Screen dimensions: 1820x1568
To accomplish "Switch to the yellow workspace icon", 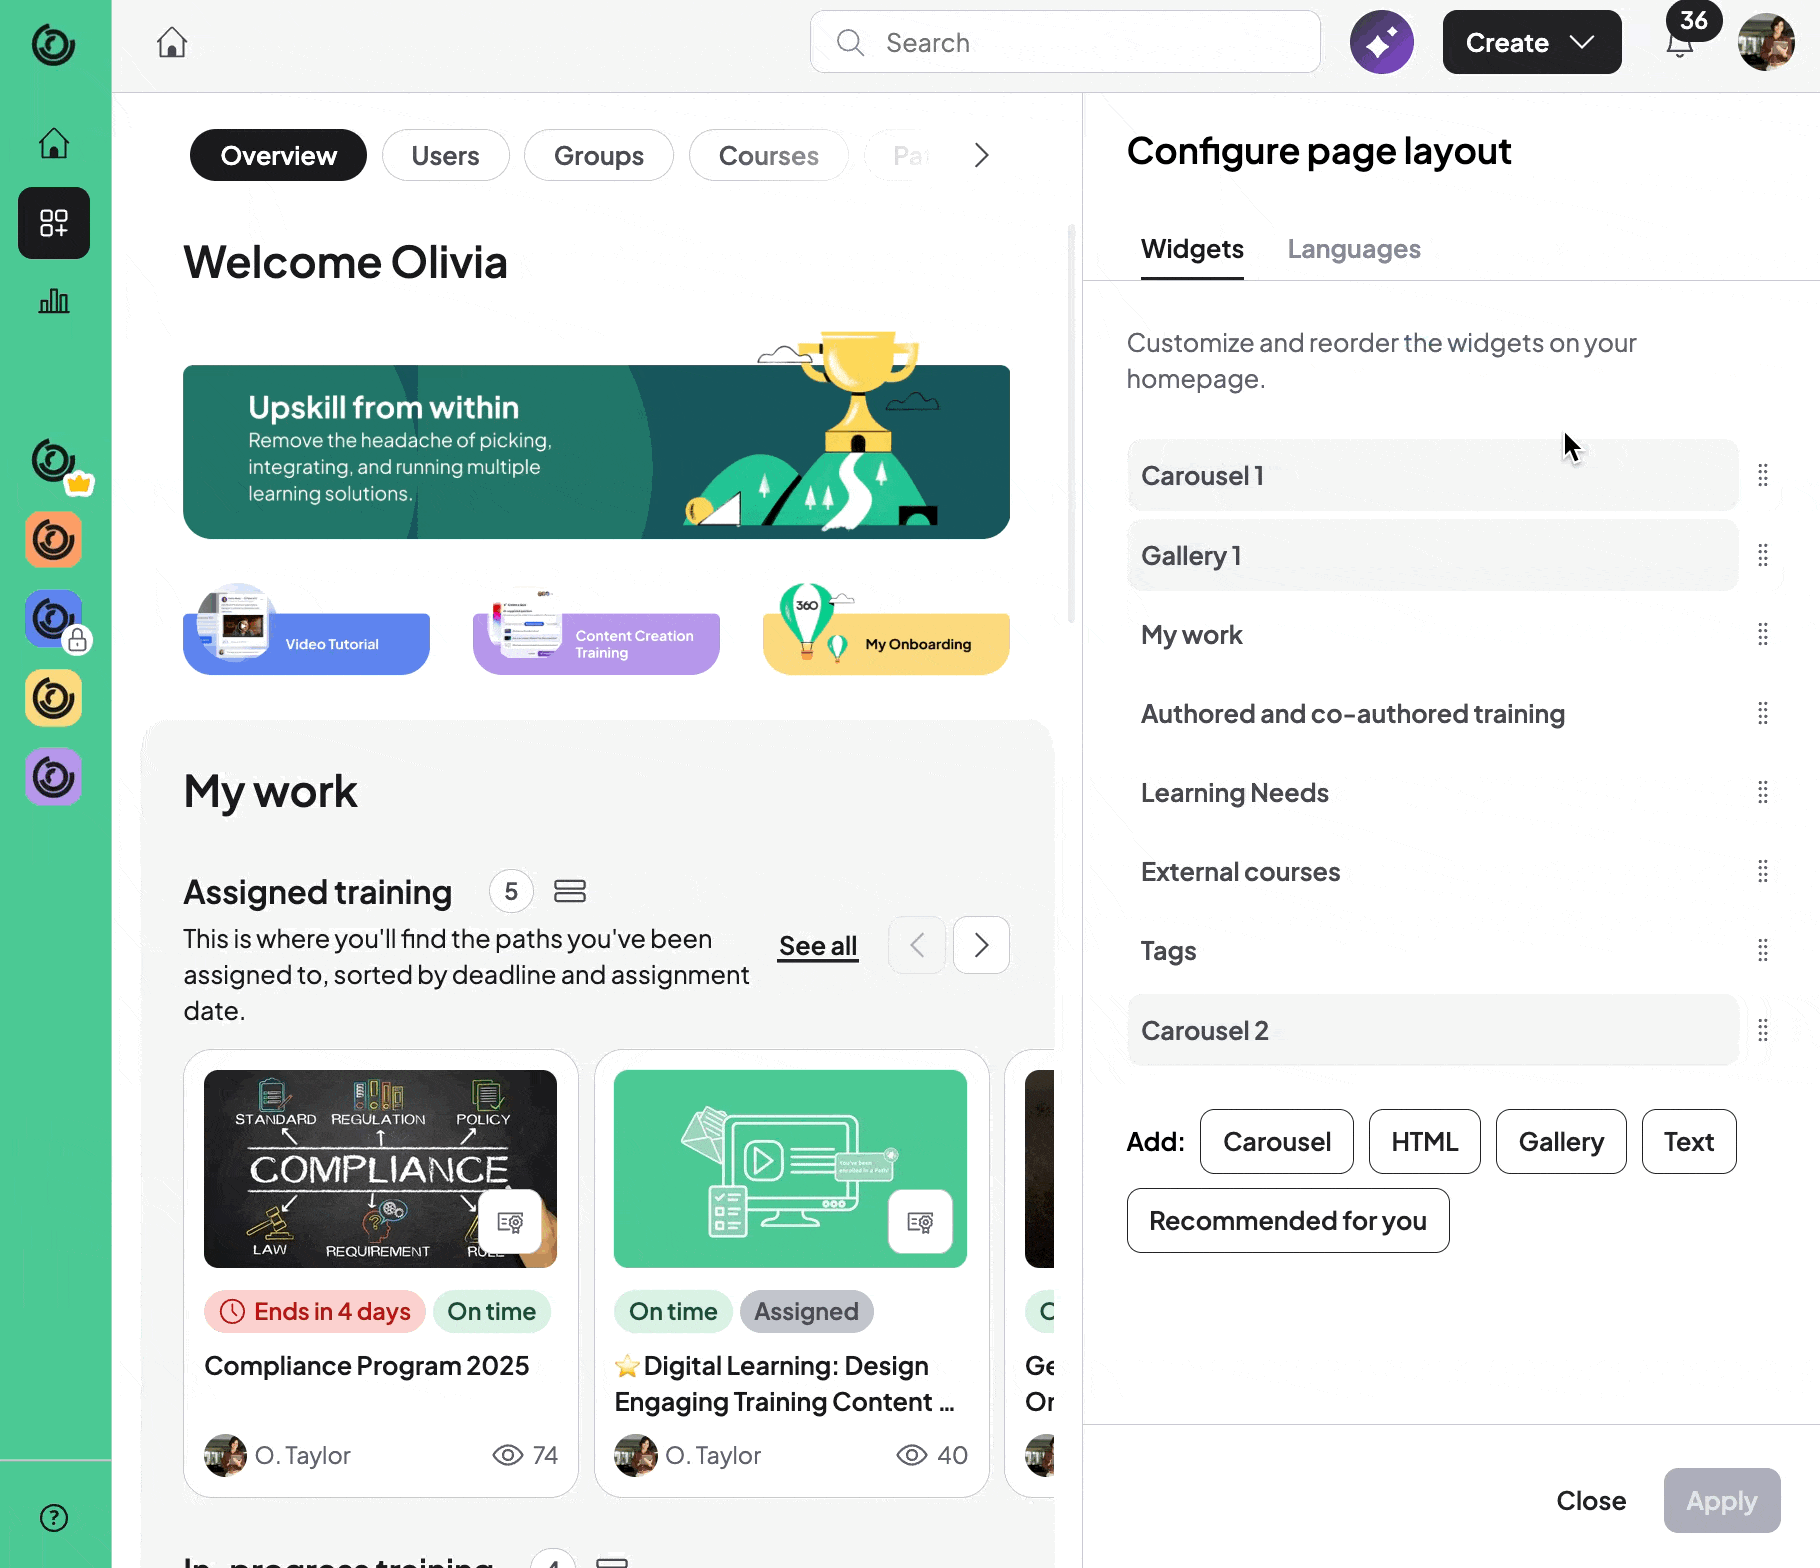I will (x=54, y=698).
